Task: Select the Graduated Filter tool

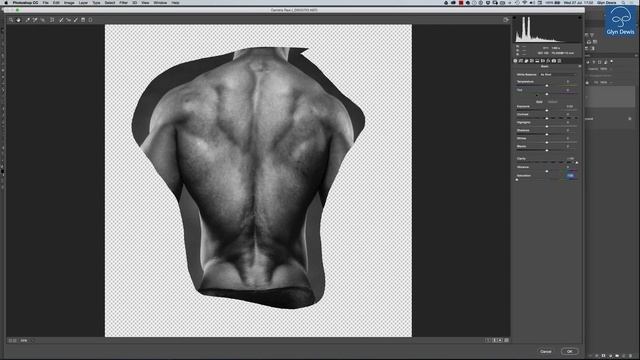Action: click(x=83, y=20)
